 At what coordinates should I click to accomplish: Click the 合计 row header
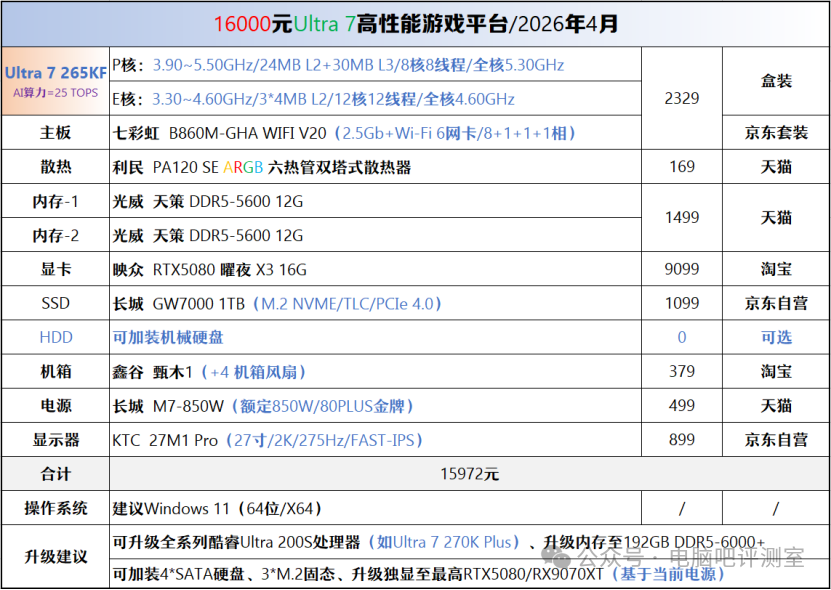pyautogui.click(x=55, y=474)
